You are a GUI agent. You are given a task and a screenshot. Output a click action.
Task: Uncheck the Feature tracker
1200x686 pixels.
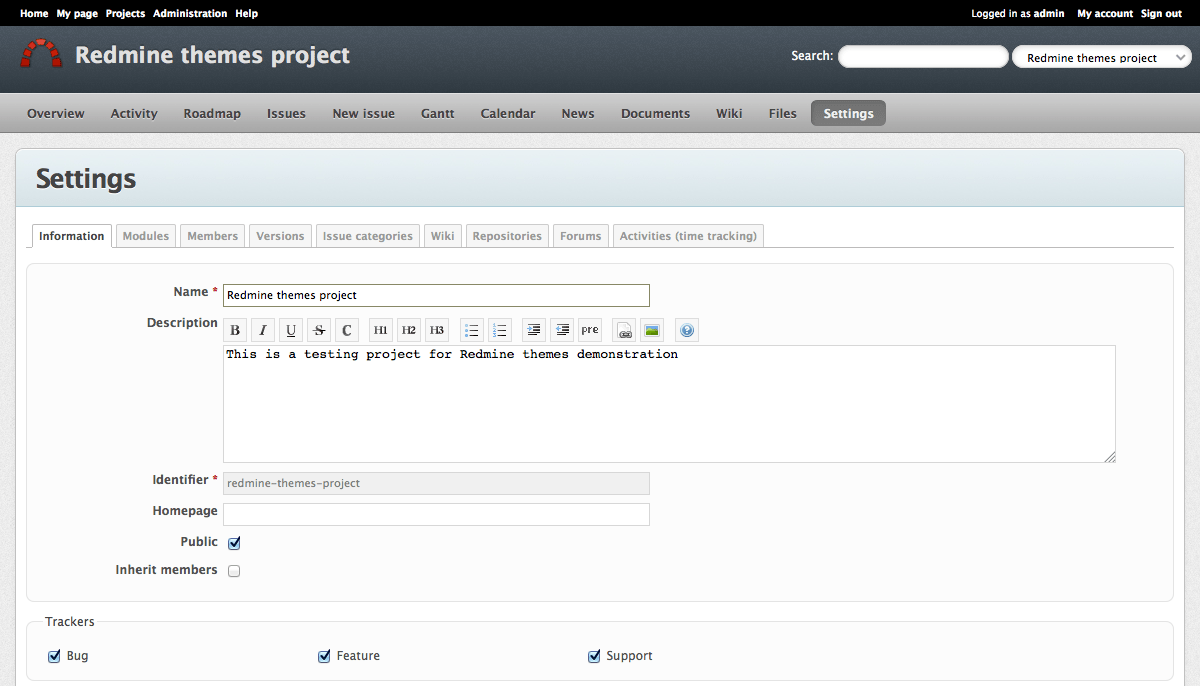point(324,656)
